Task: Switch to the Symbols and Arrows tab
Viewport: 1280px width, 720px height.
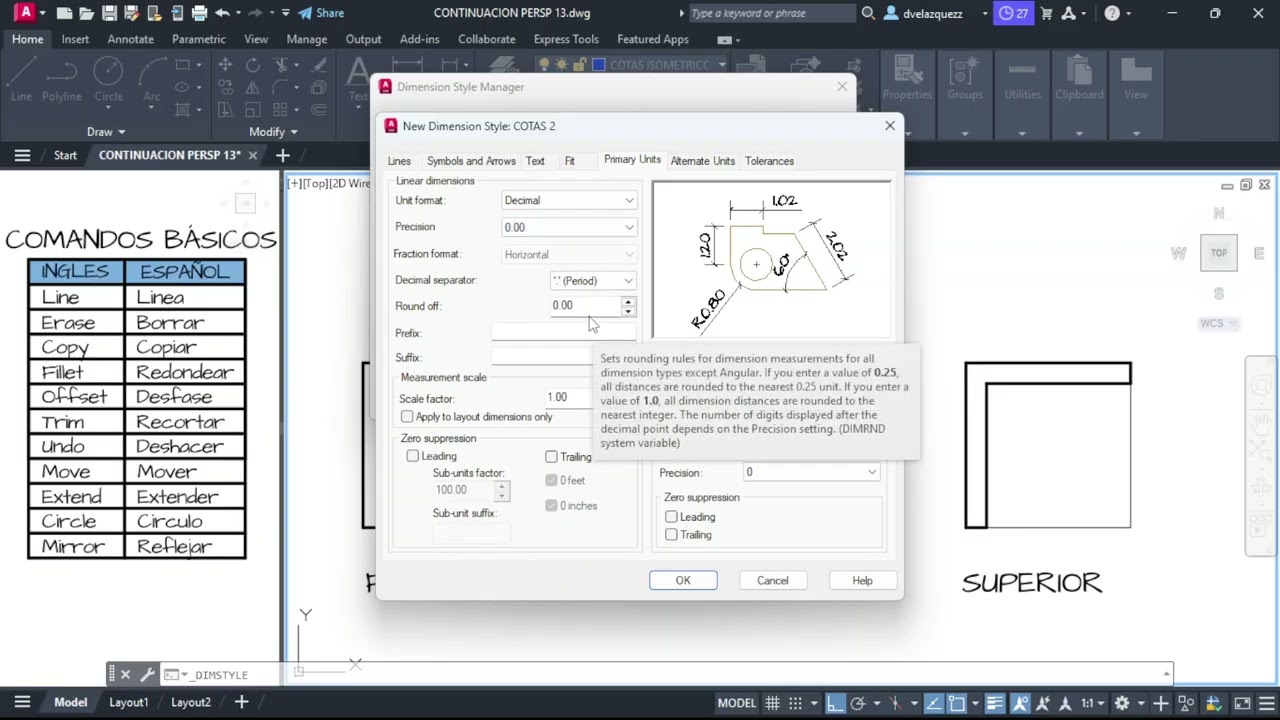Action: (x=471, y=161)
